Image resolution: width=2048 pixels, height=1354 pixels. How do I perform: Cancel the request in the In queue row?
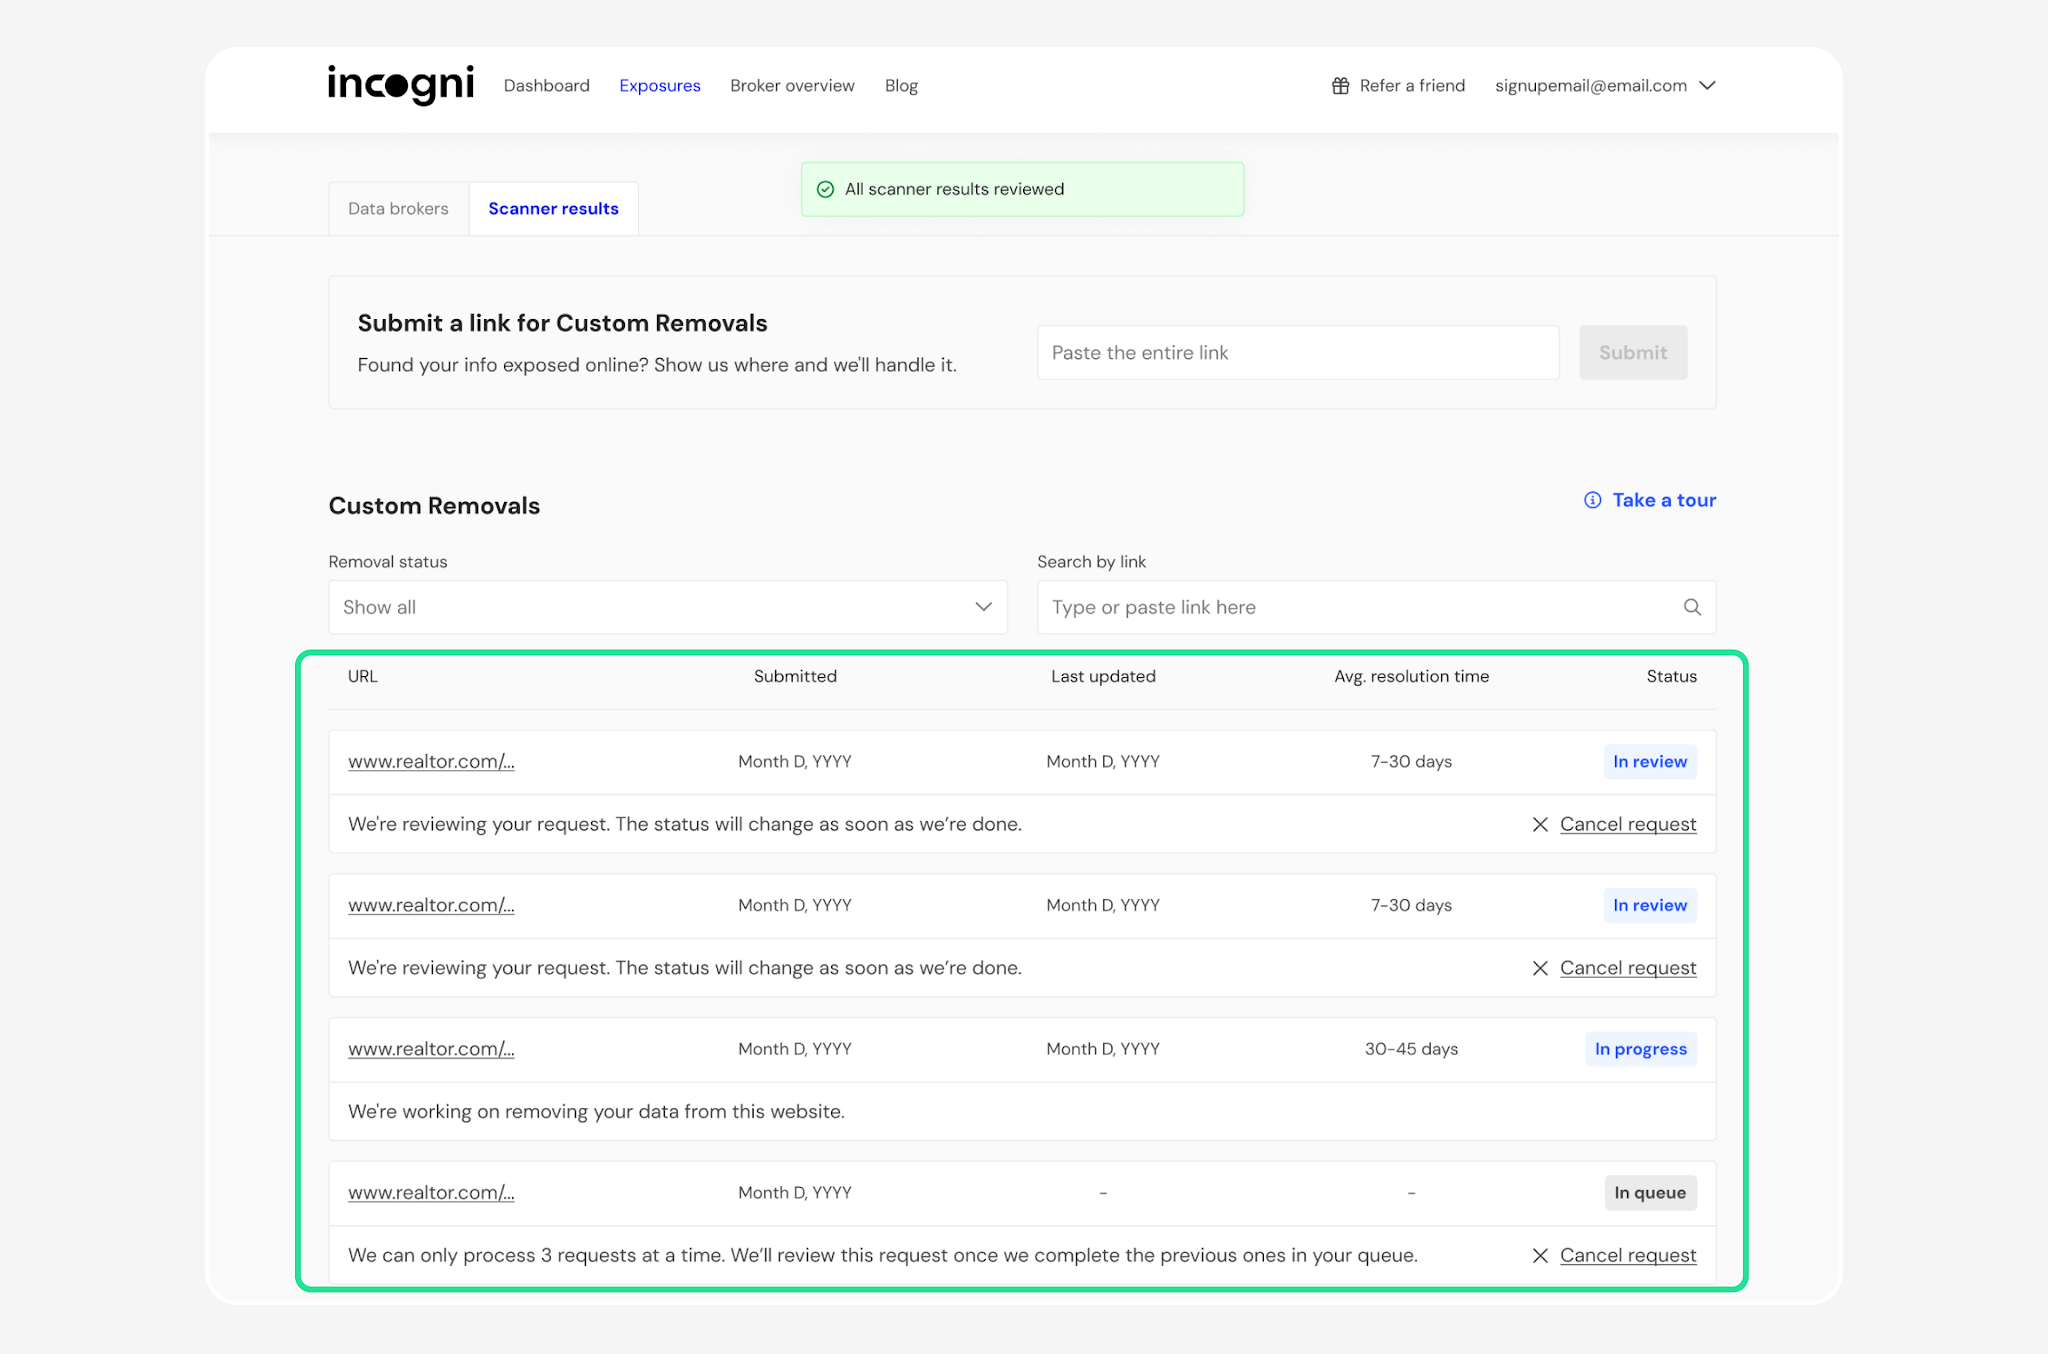pos(1628,1256)
